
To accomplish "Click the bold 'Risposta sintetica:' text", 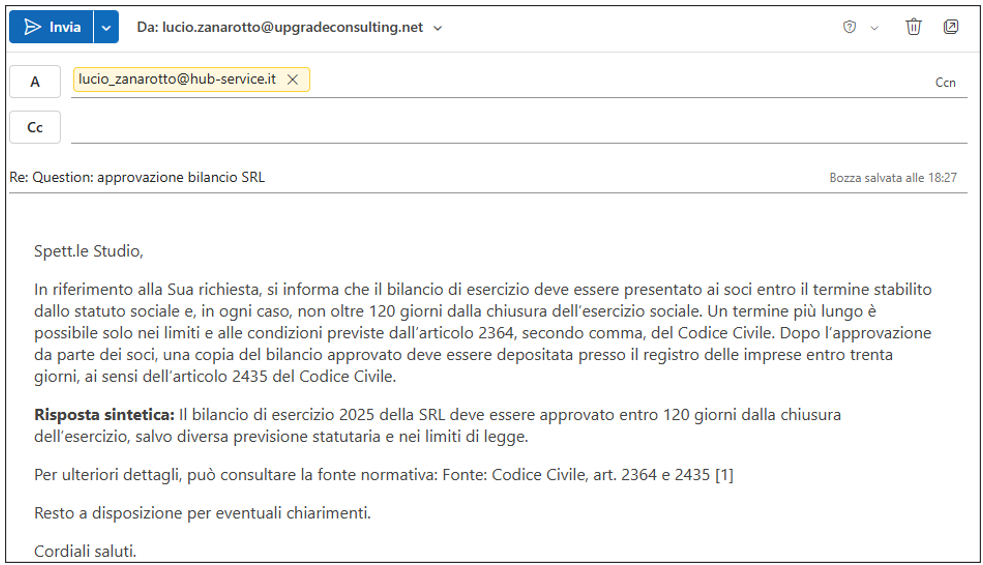I will coord(104,414).
